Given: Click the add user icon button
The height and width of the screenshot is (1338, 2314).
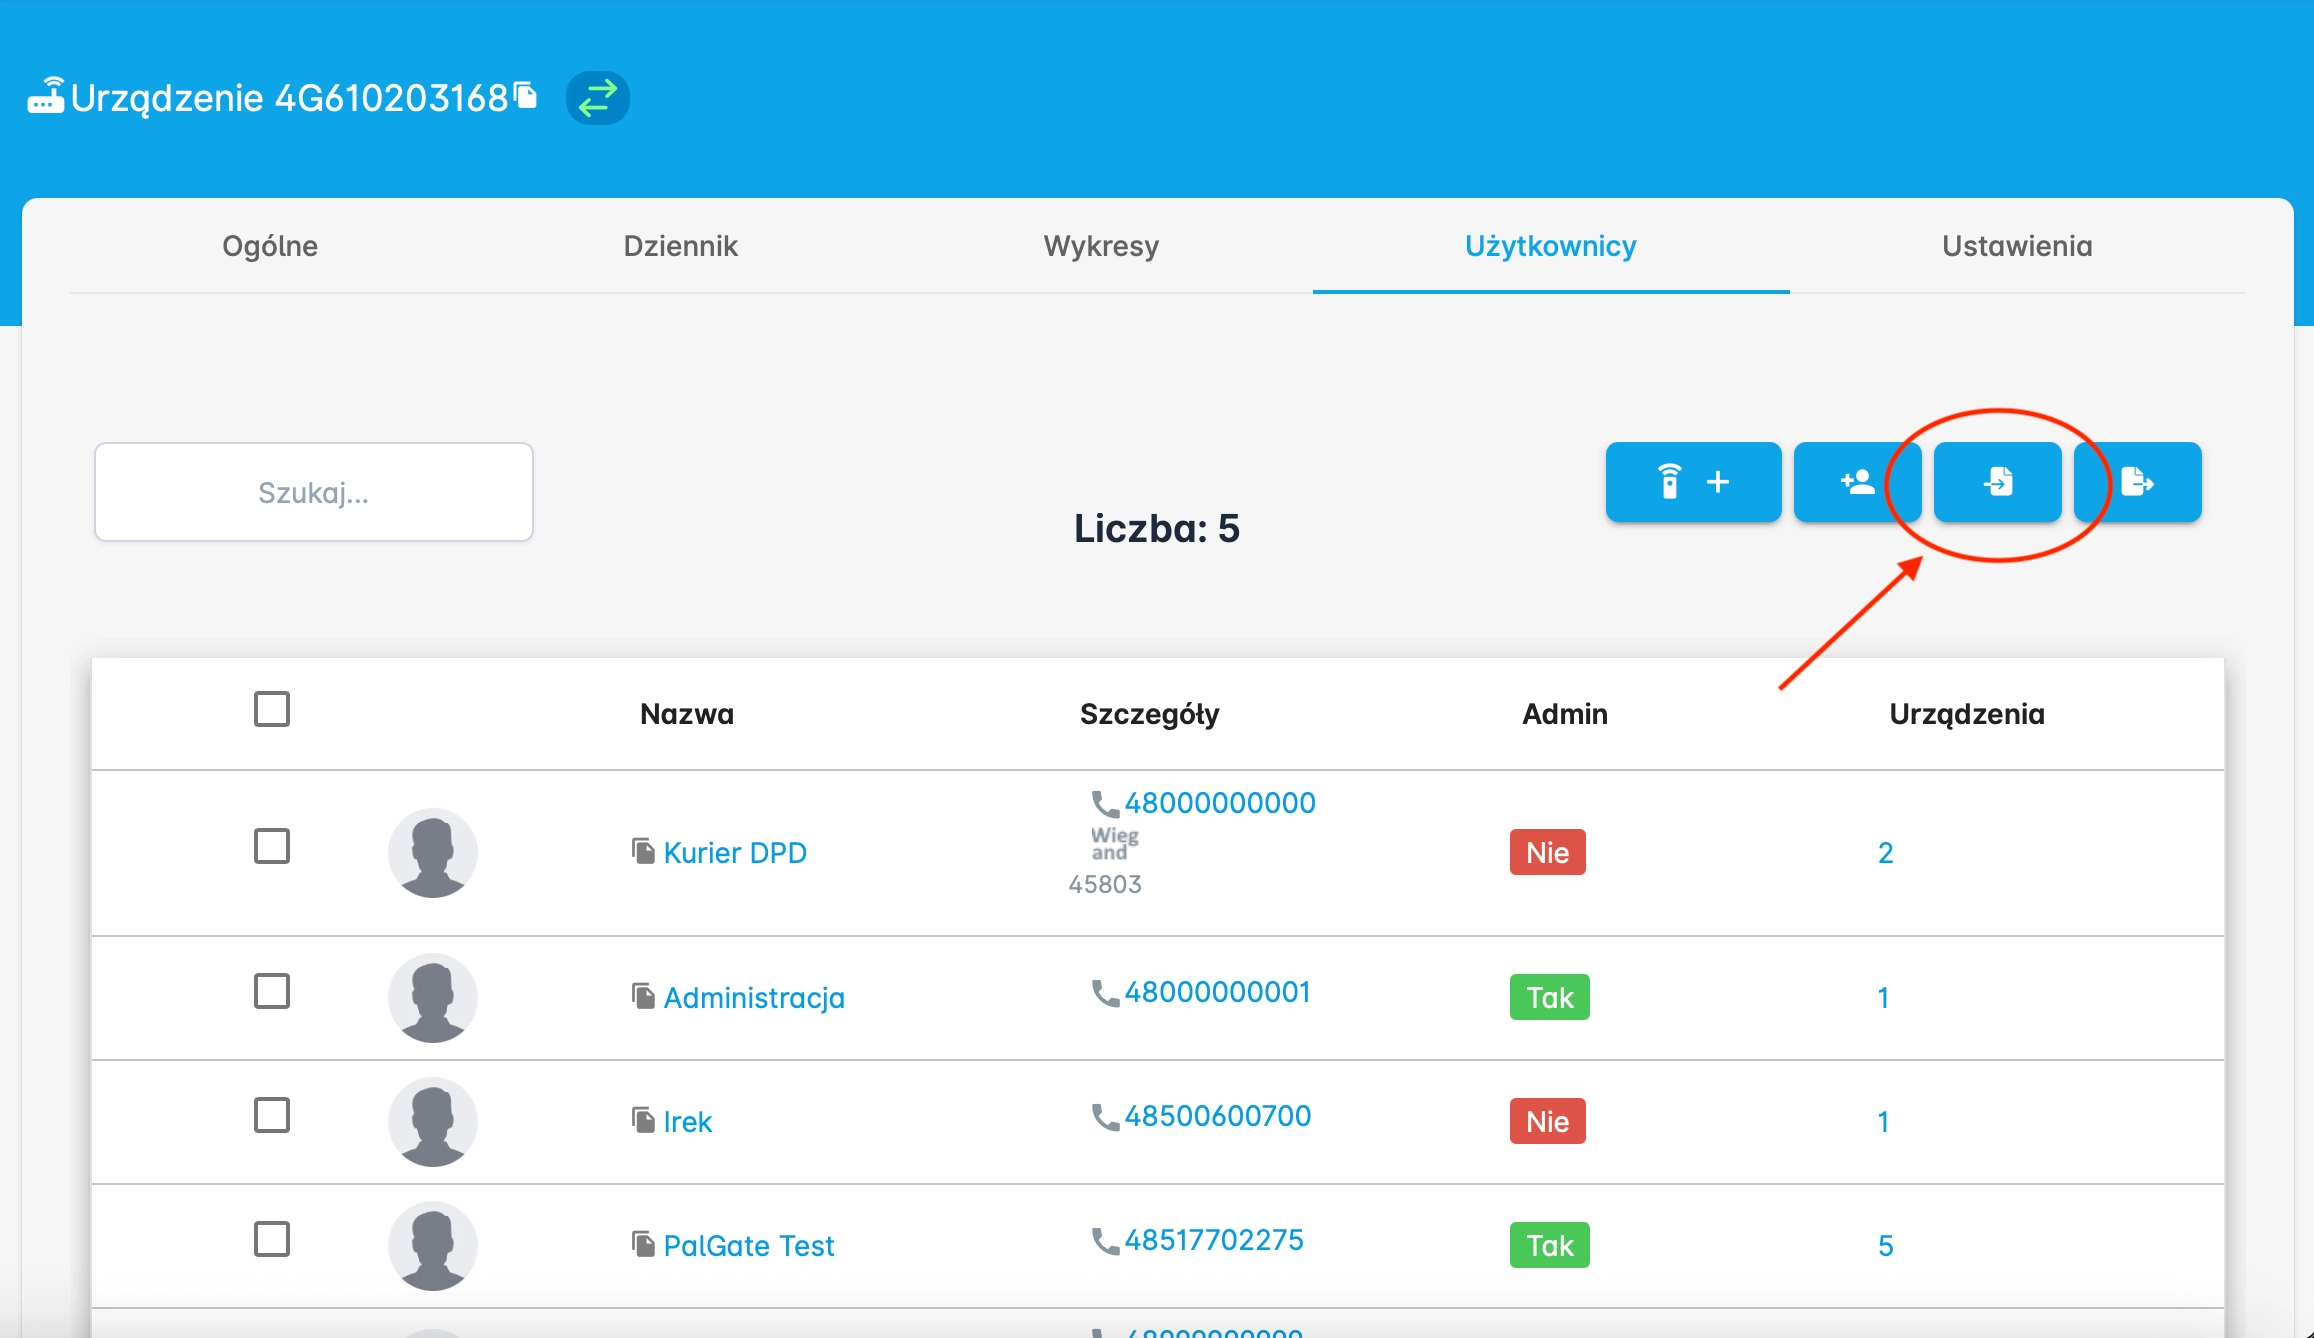Looking at the screenshot, I should [x=1856, y=482].
